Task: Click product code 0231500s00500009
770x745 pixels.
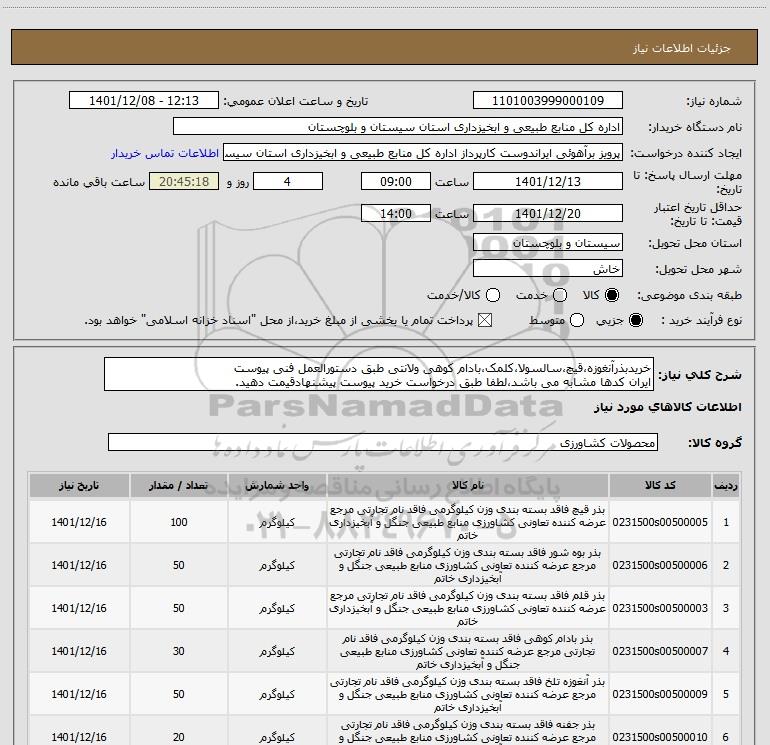Action: (660, 694)
